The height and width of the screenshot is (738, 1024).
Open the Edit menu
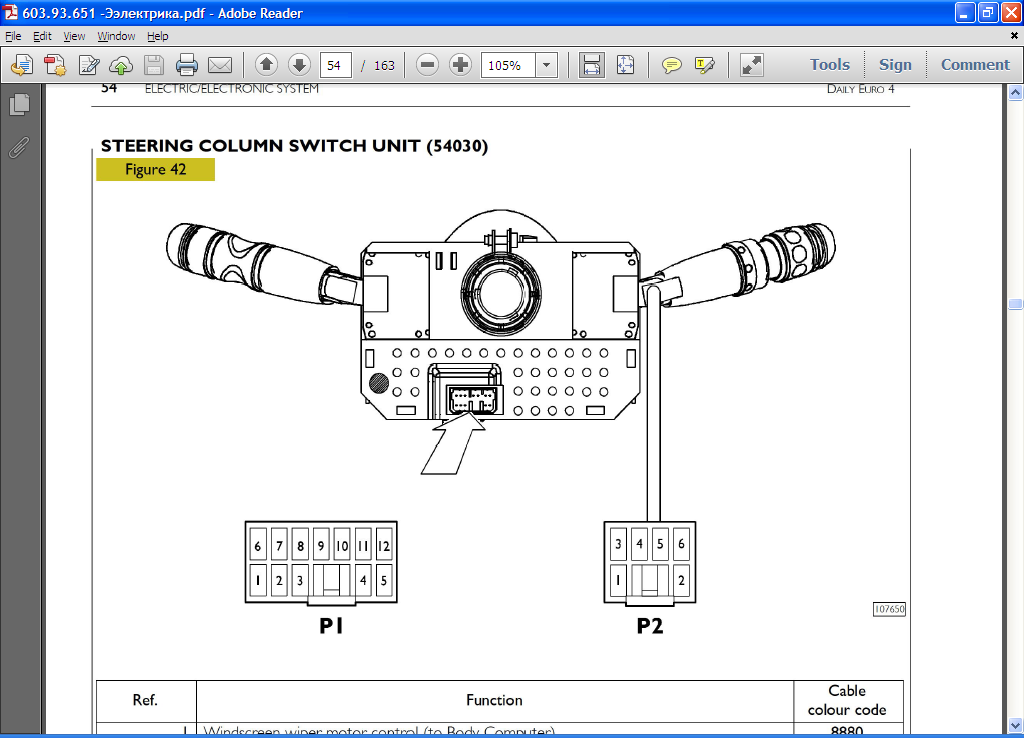[x=42, y=36]
